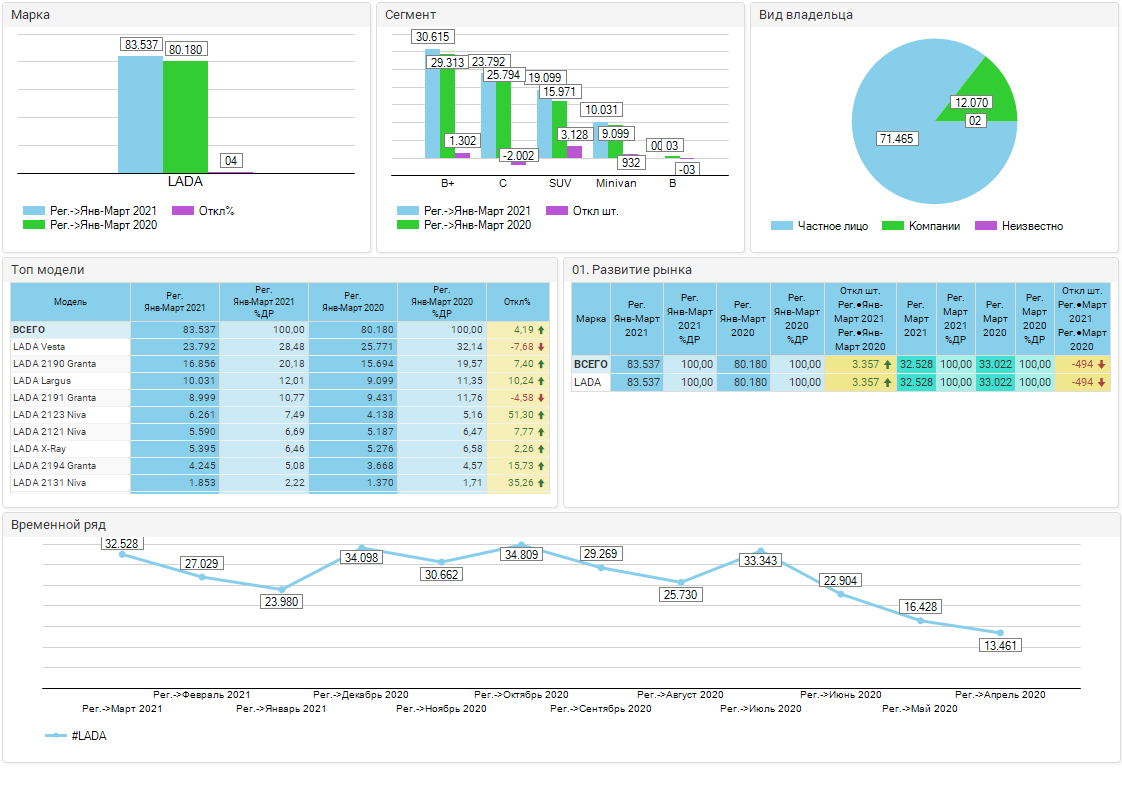Open the LADA Largus row in models table
Viewport: 1122px width, 793px height.
pos(42,381)
